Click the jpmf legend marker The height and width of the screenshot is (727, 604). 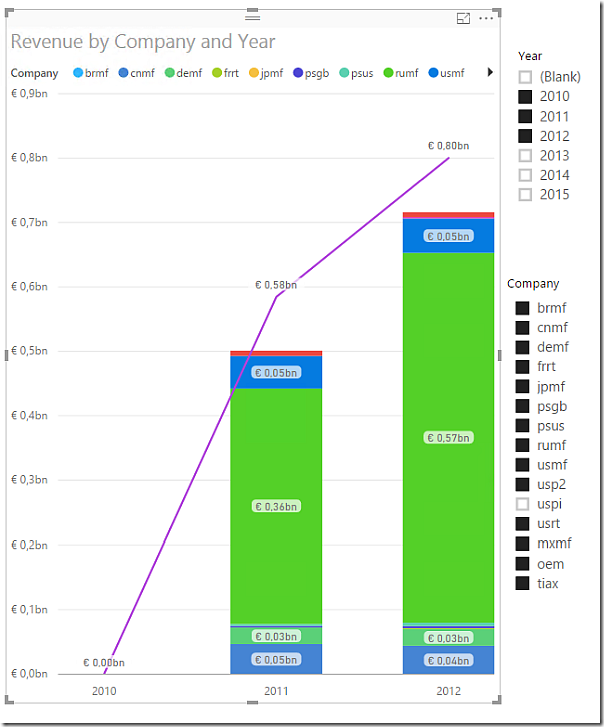(253, 73)
